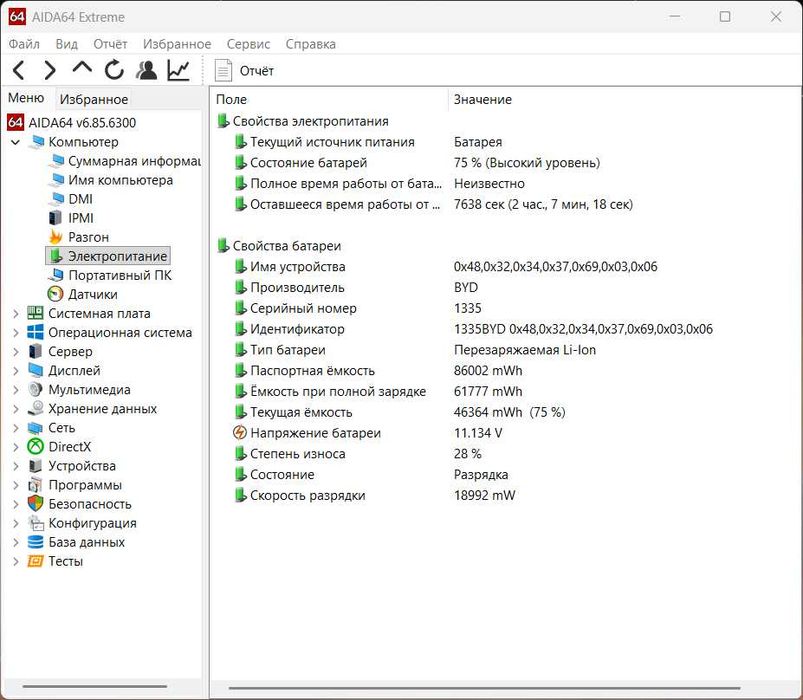This screenshot has height=700, width=803.
Task: Click the Тесты benchmark icon
Action: click(35, 561)
